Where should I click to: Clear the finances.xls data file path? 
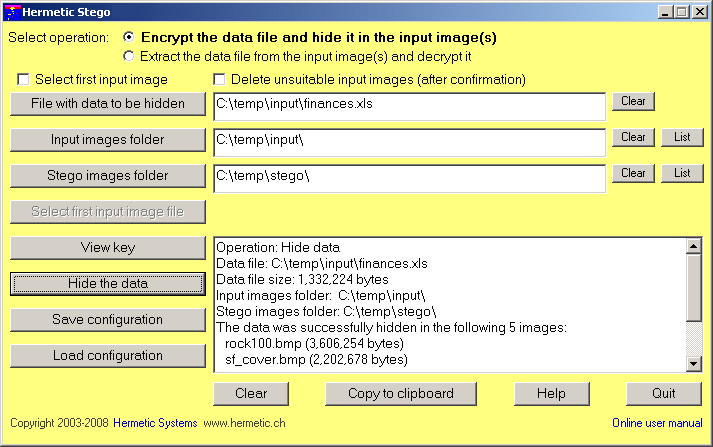tap(633, 101)
